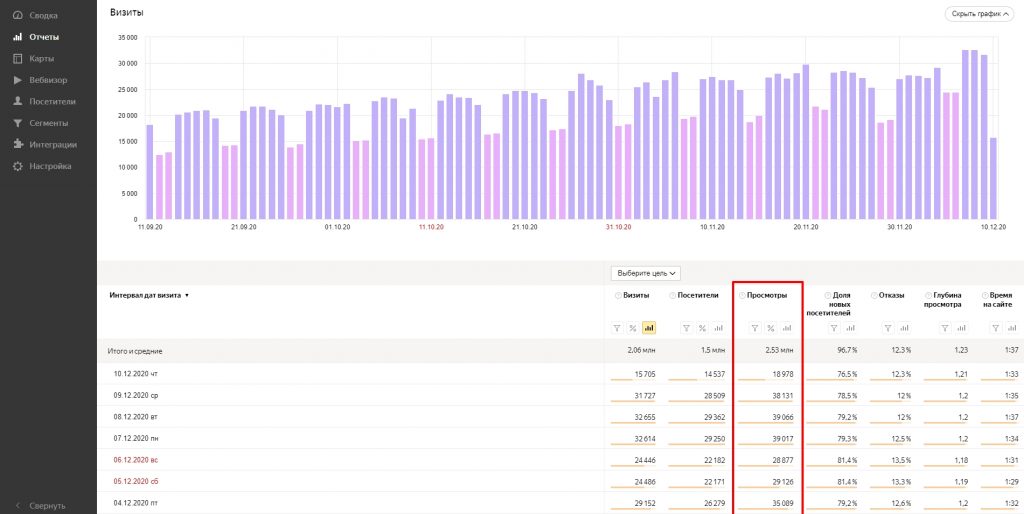This screenshot has height=514, width=1024.
Task: Click the chart icon under Просмотры column
Action: click(786, 328)
